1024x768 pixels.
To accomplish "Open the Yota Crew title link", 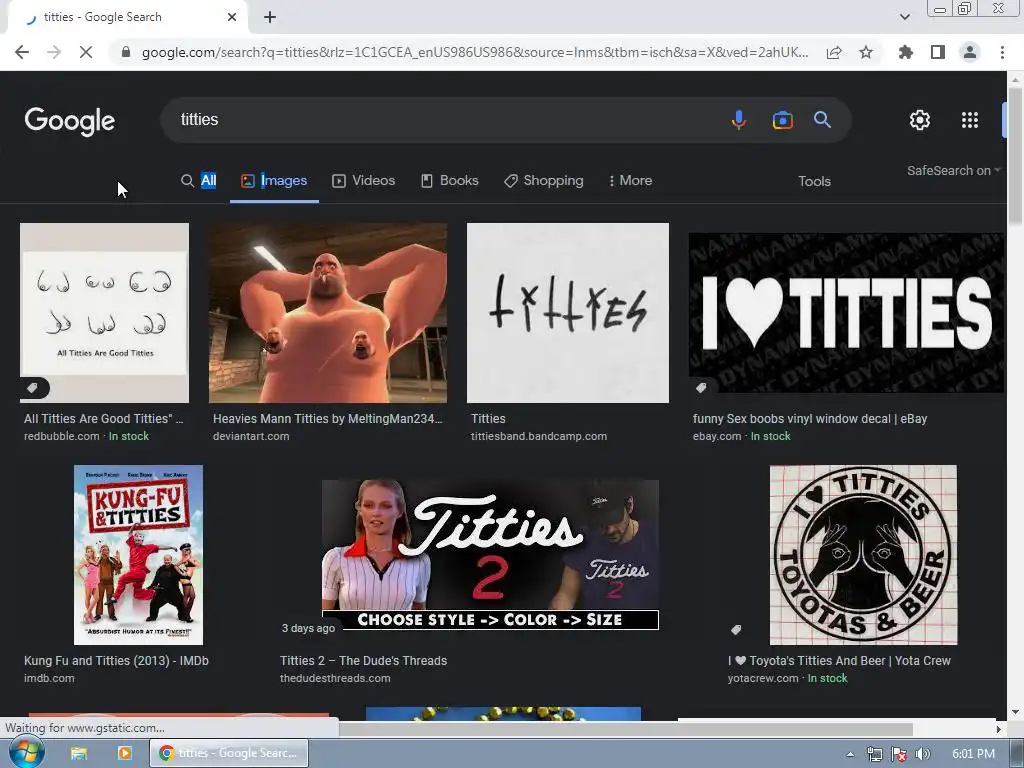I will coord(839,661).
